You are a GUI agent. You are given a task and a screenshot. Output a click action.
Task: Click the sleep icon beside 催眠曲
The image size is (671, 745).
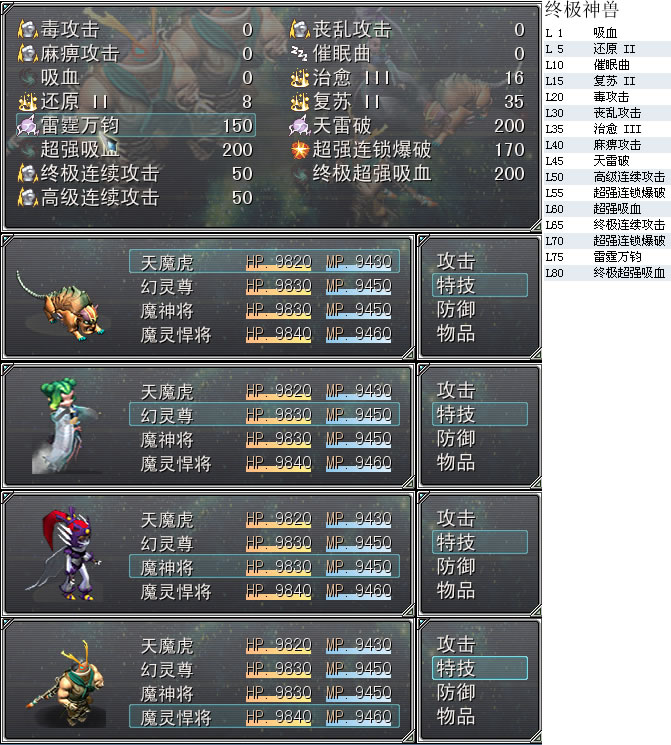pos(299,53)
